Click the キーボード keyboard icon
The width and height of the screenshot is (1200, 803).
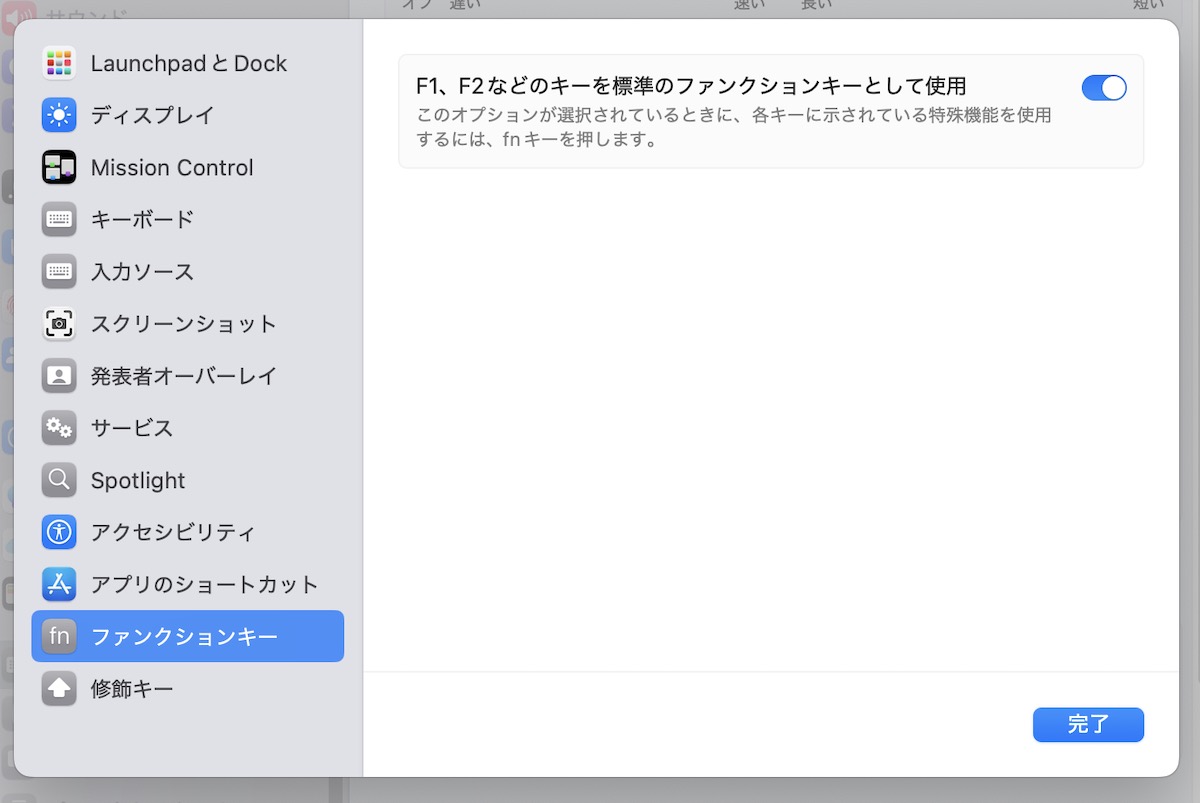tap(59, 219)
